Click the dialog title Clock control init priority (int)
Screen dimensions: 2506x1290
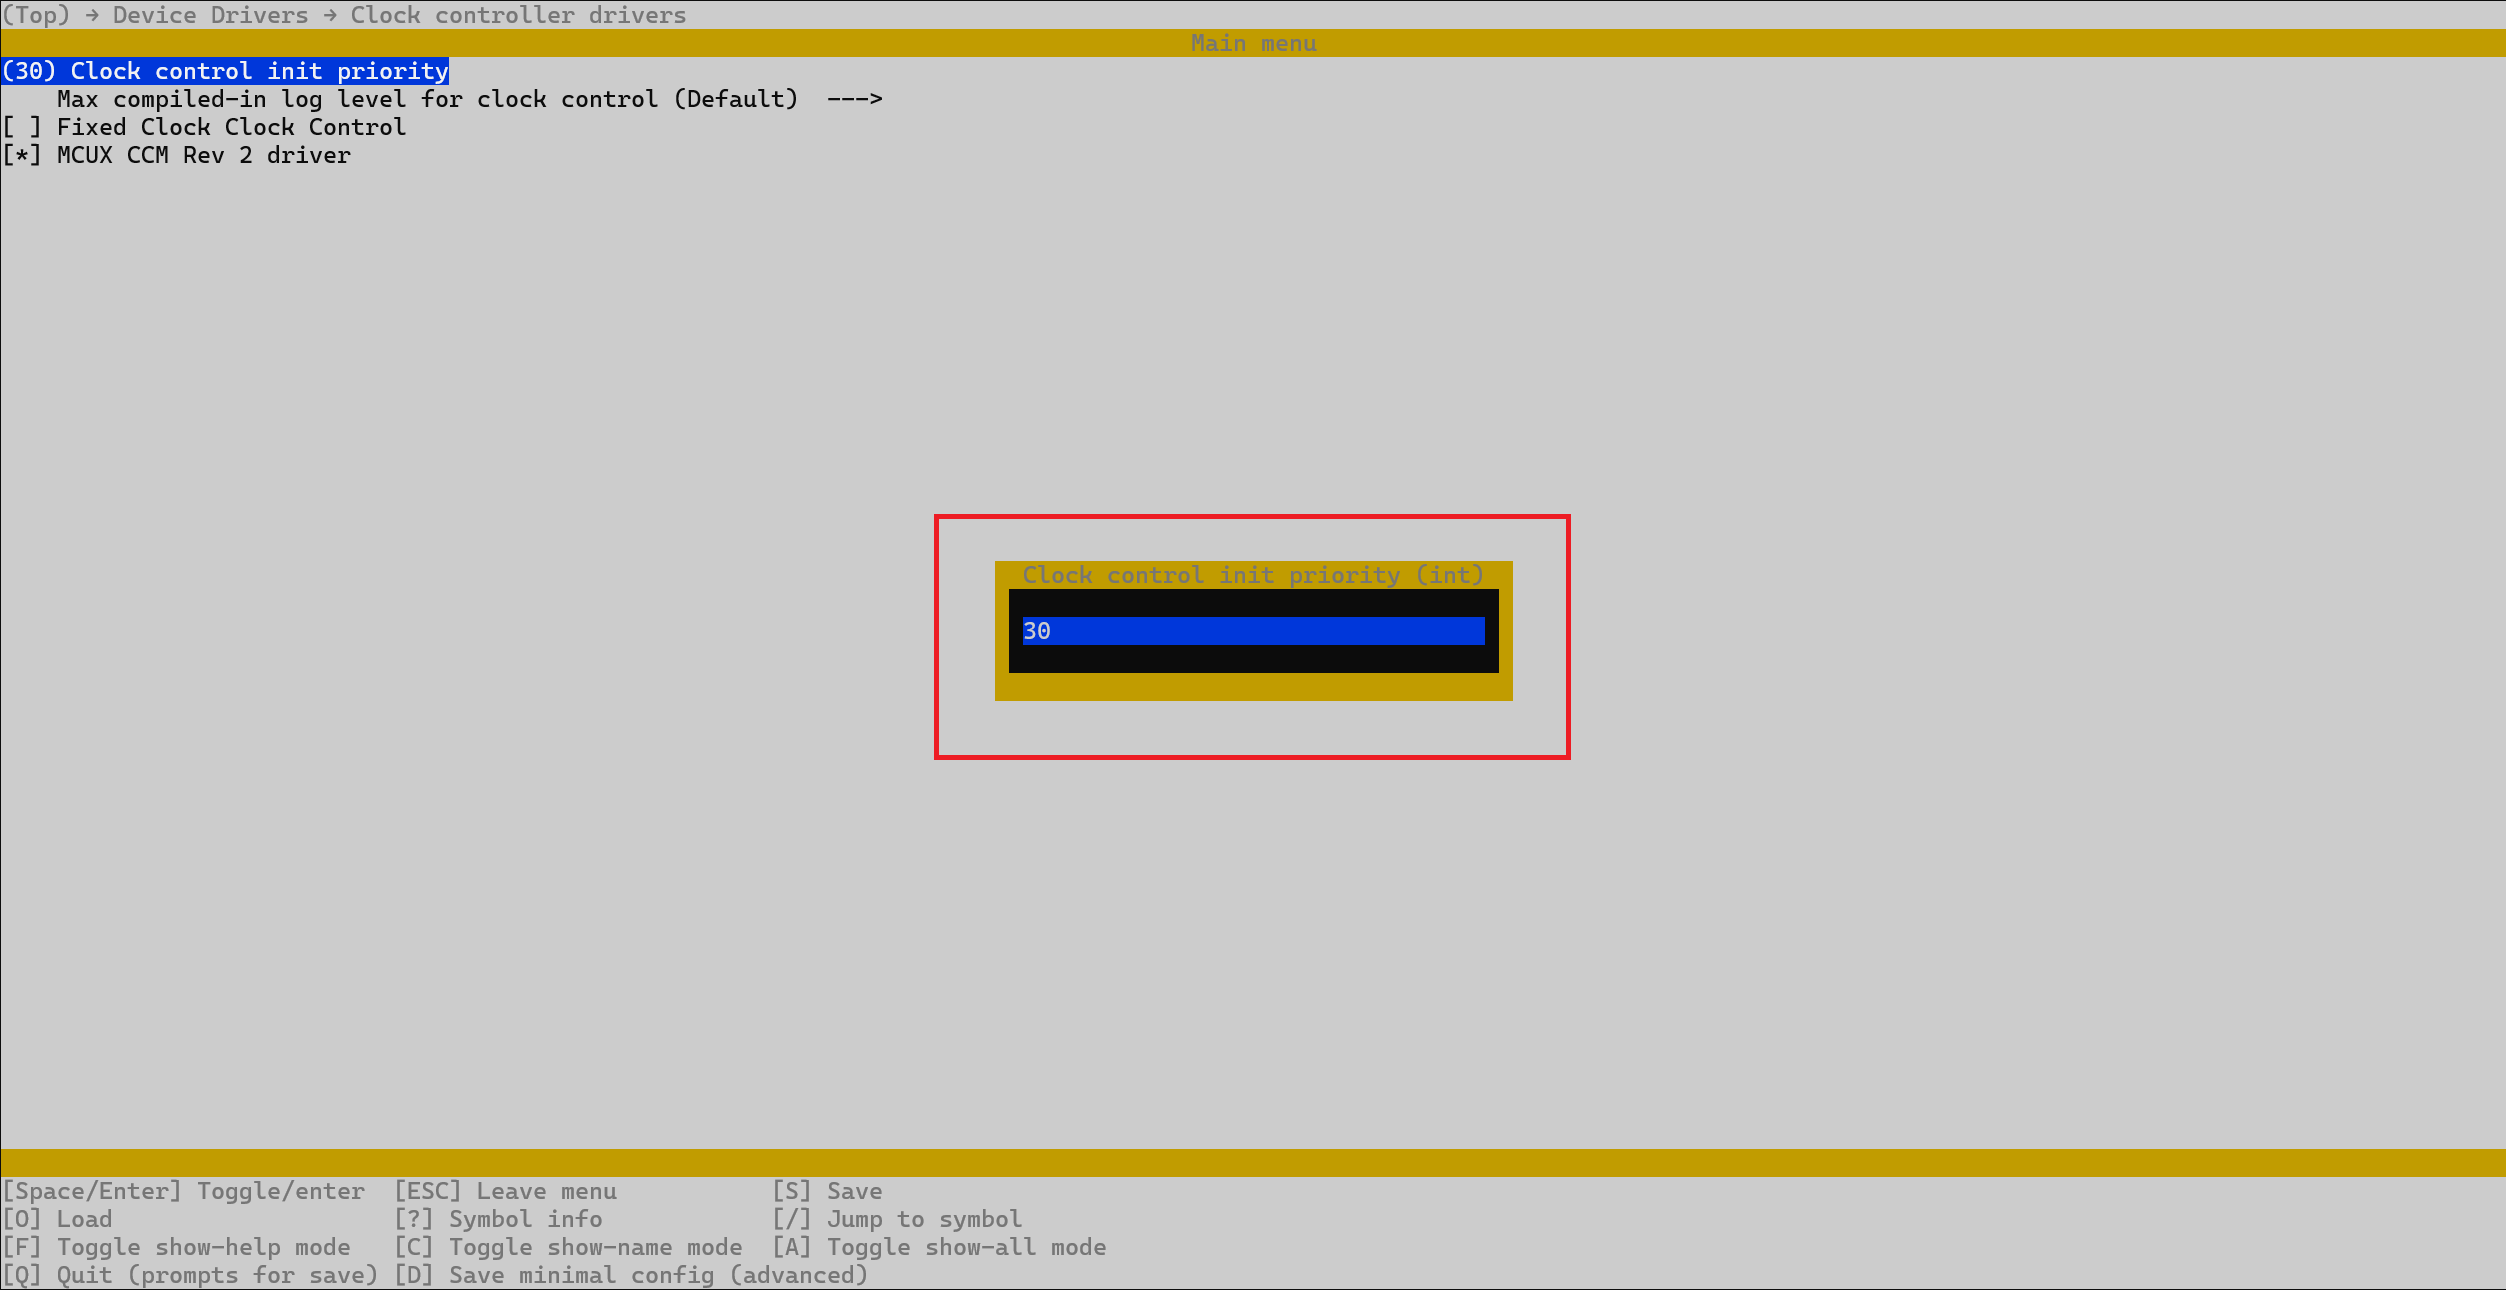(x=1252, y=575)
